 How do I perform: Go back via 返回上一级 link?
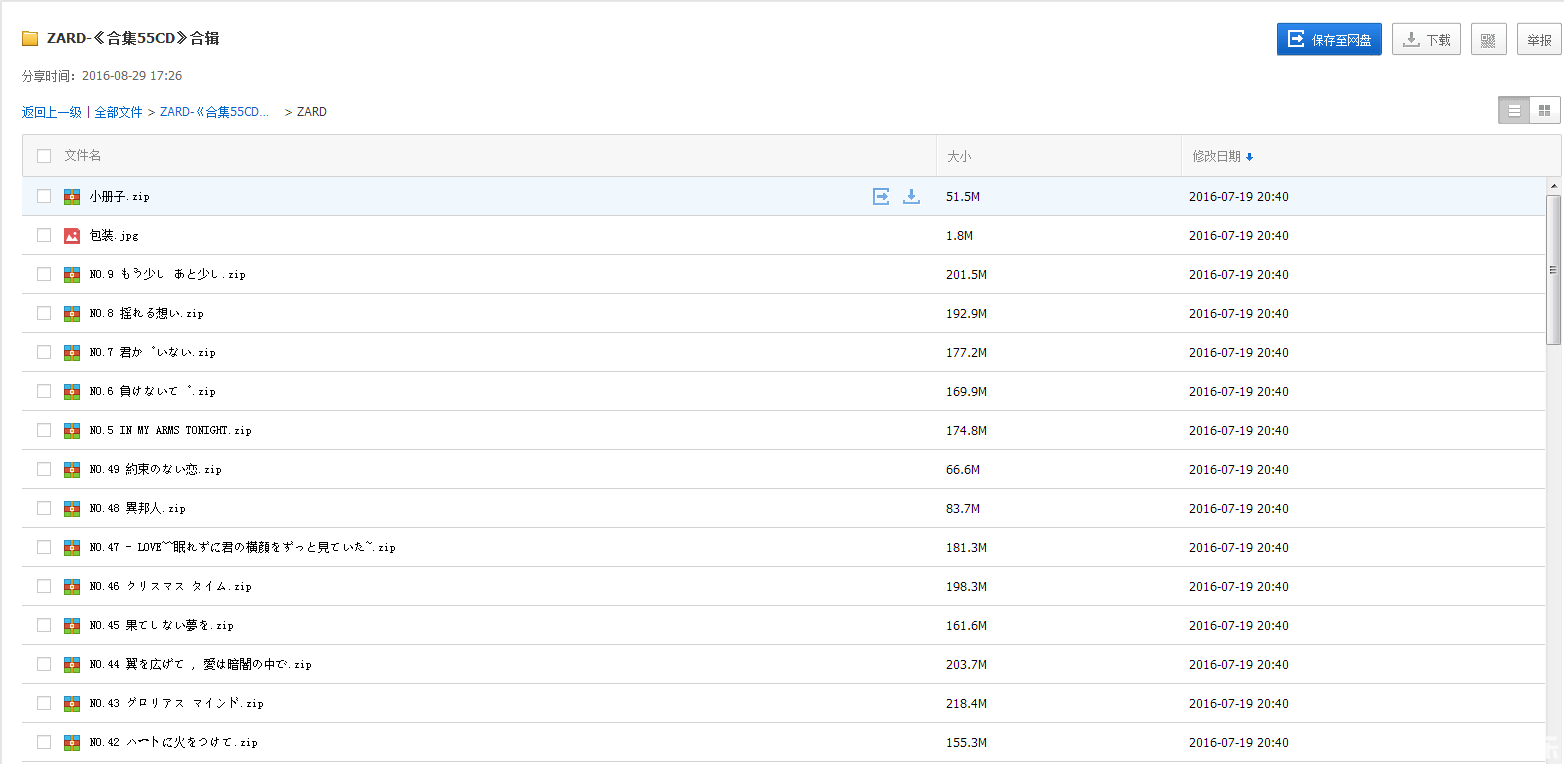click(x=52, y=112)
